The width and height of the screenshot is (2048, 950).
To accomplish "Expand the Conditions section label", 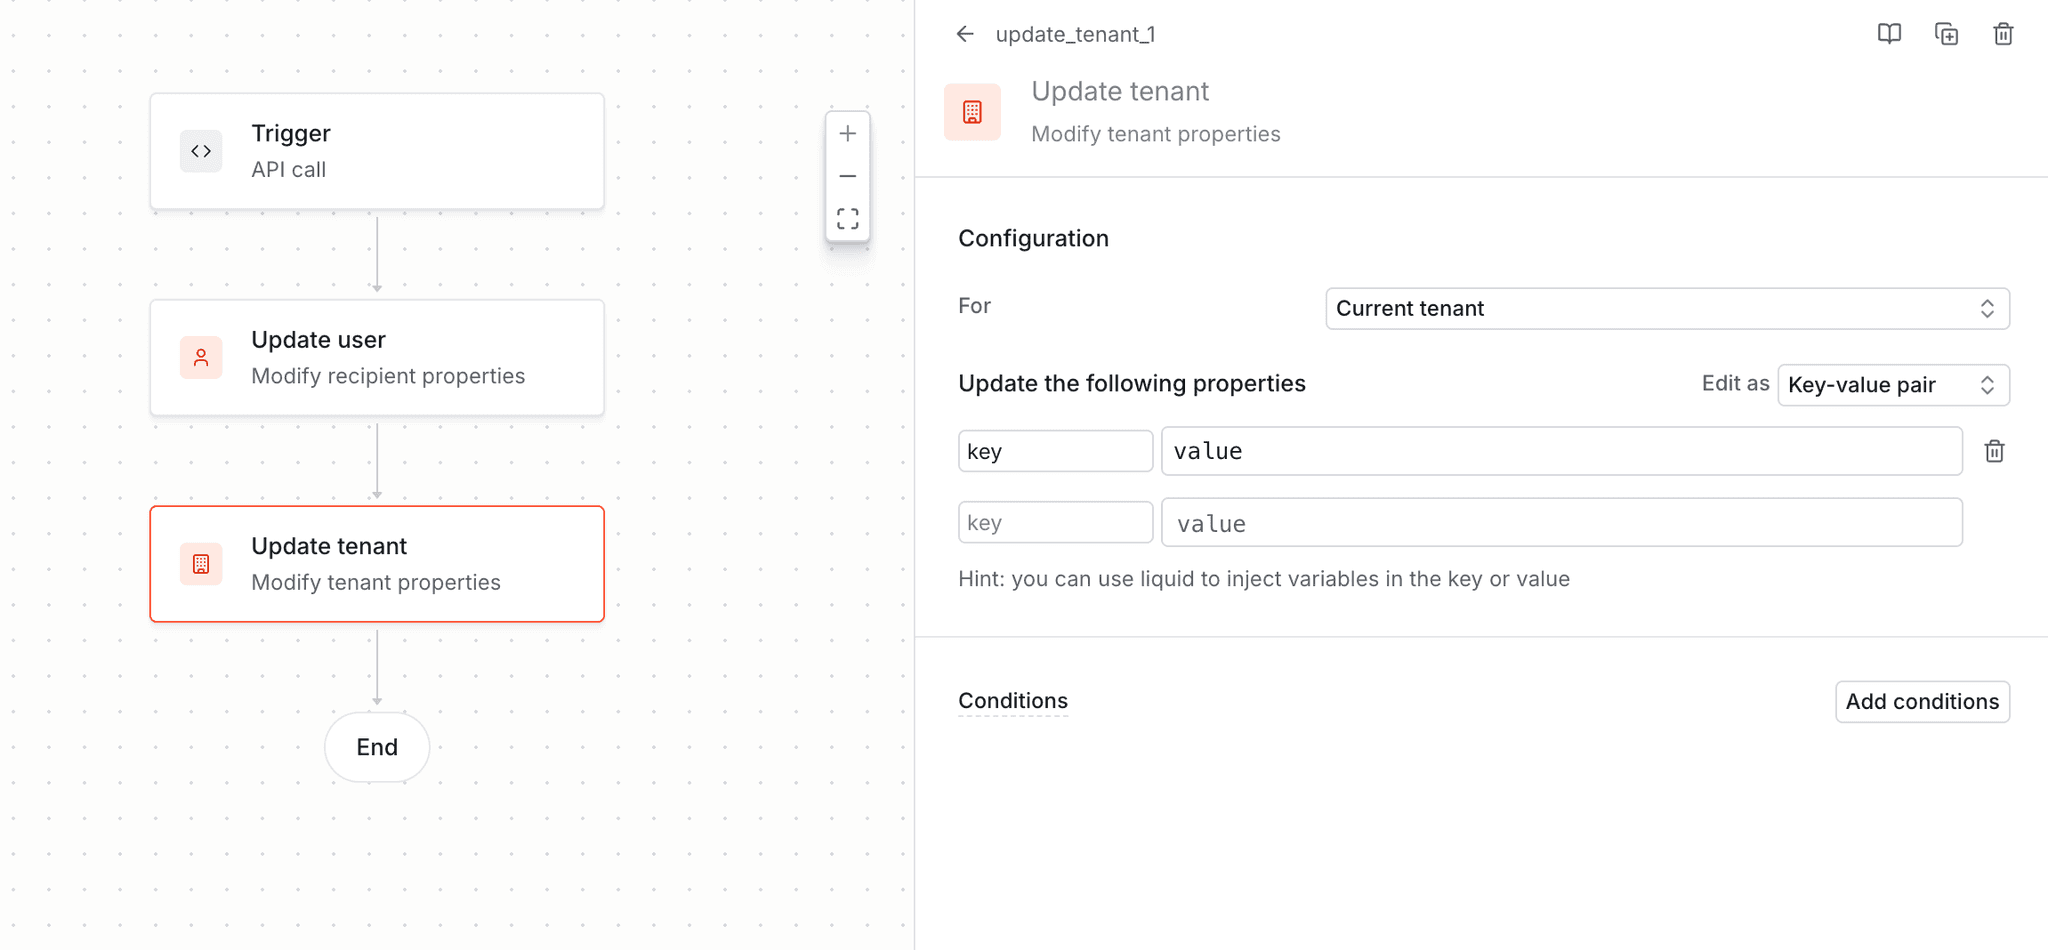I will 1012,700.
